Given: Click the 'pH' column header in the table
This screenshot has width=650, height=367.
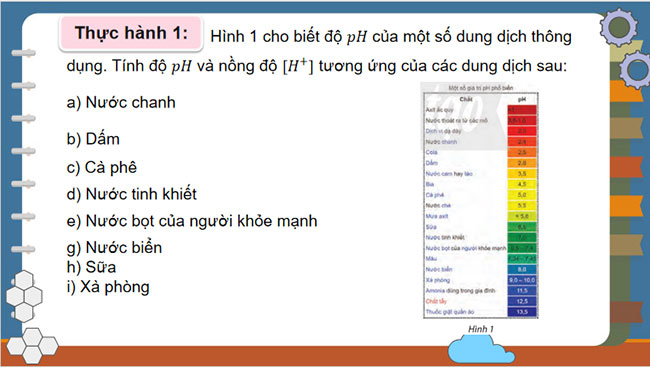Looking at the screenshot, I should click(522, 99).
